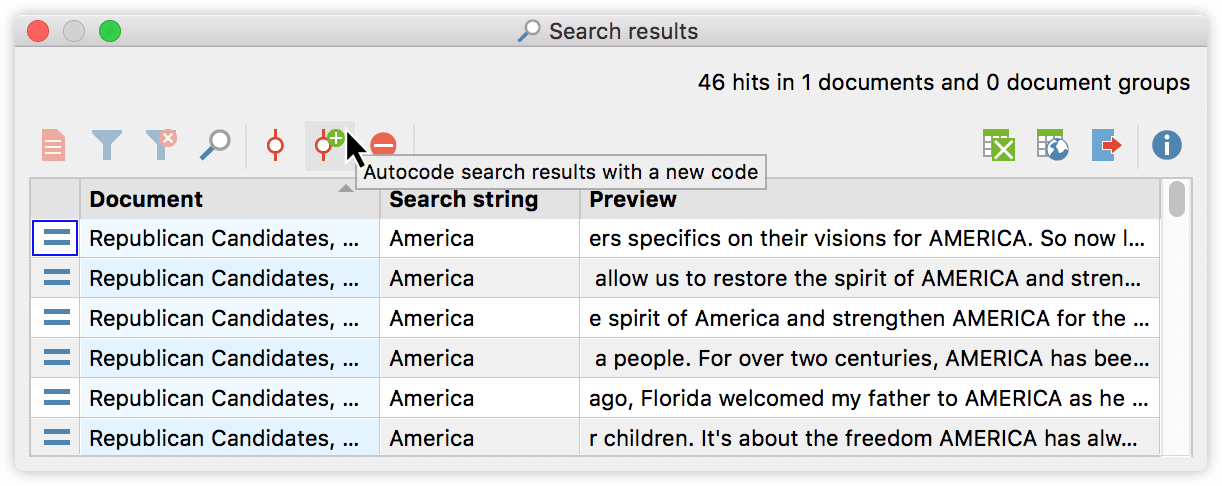This screenshot has width=1222, height=486.
Task: Click the Search string column header
Action: click(480, 199)
